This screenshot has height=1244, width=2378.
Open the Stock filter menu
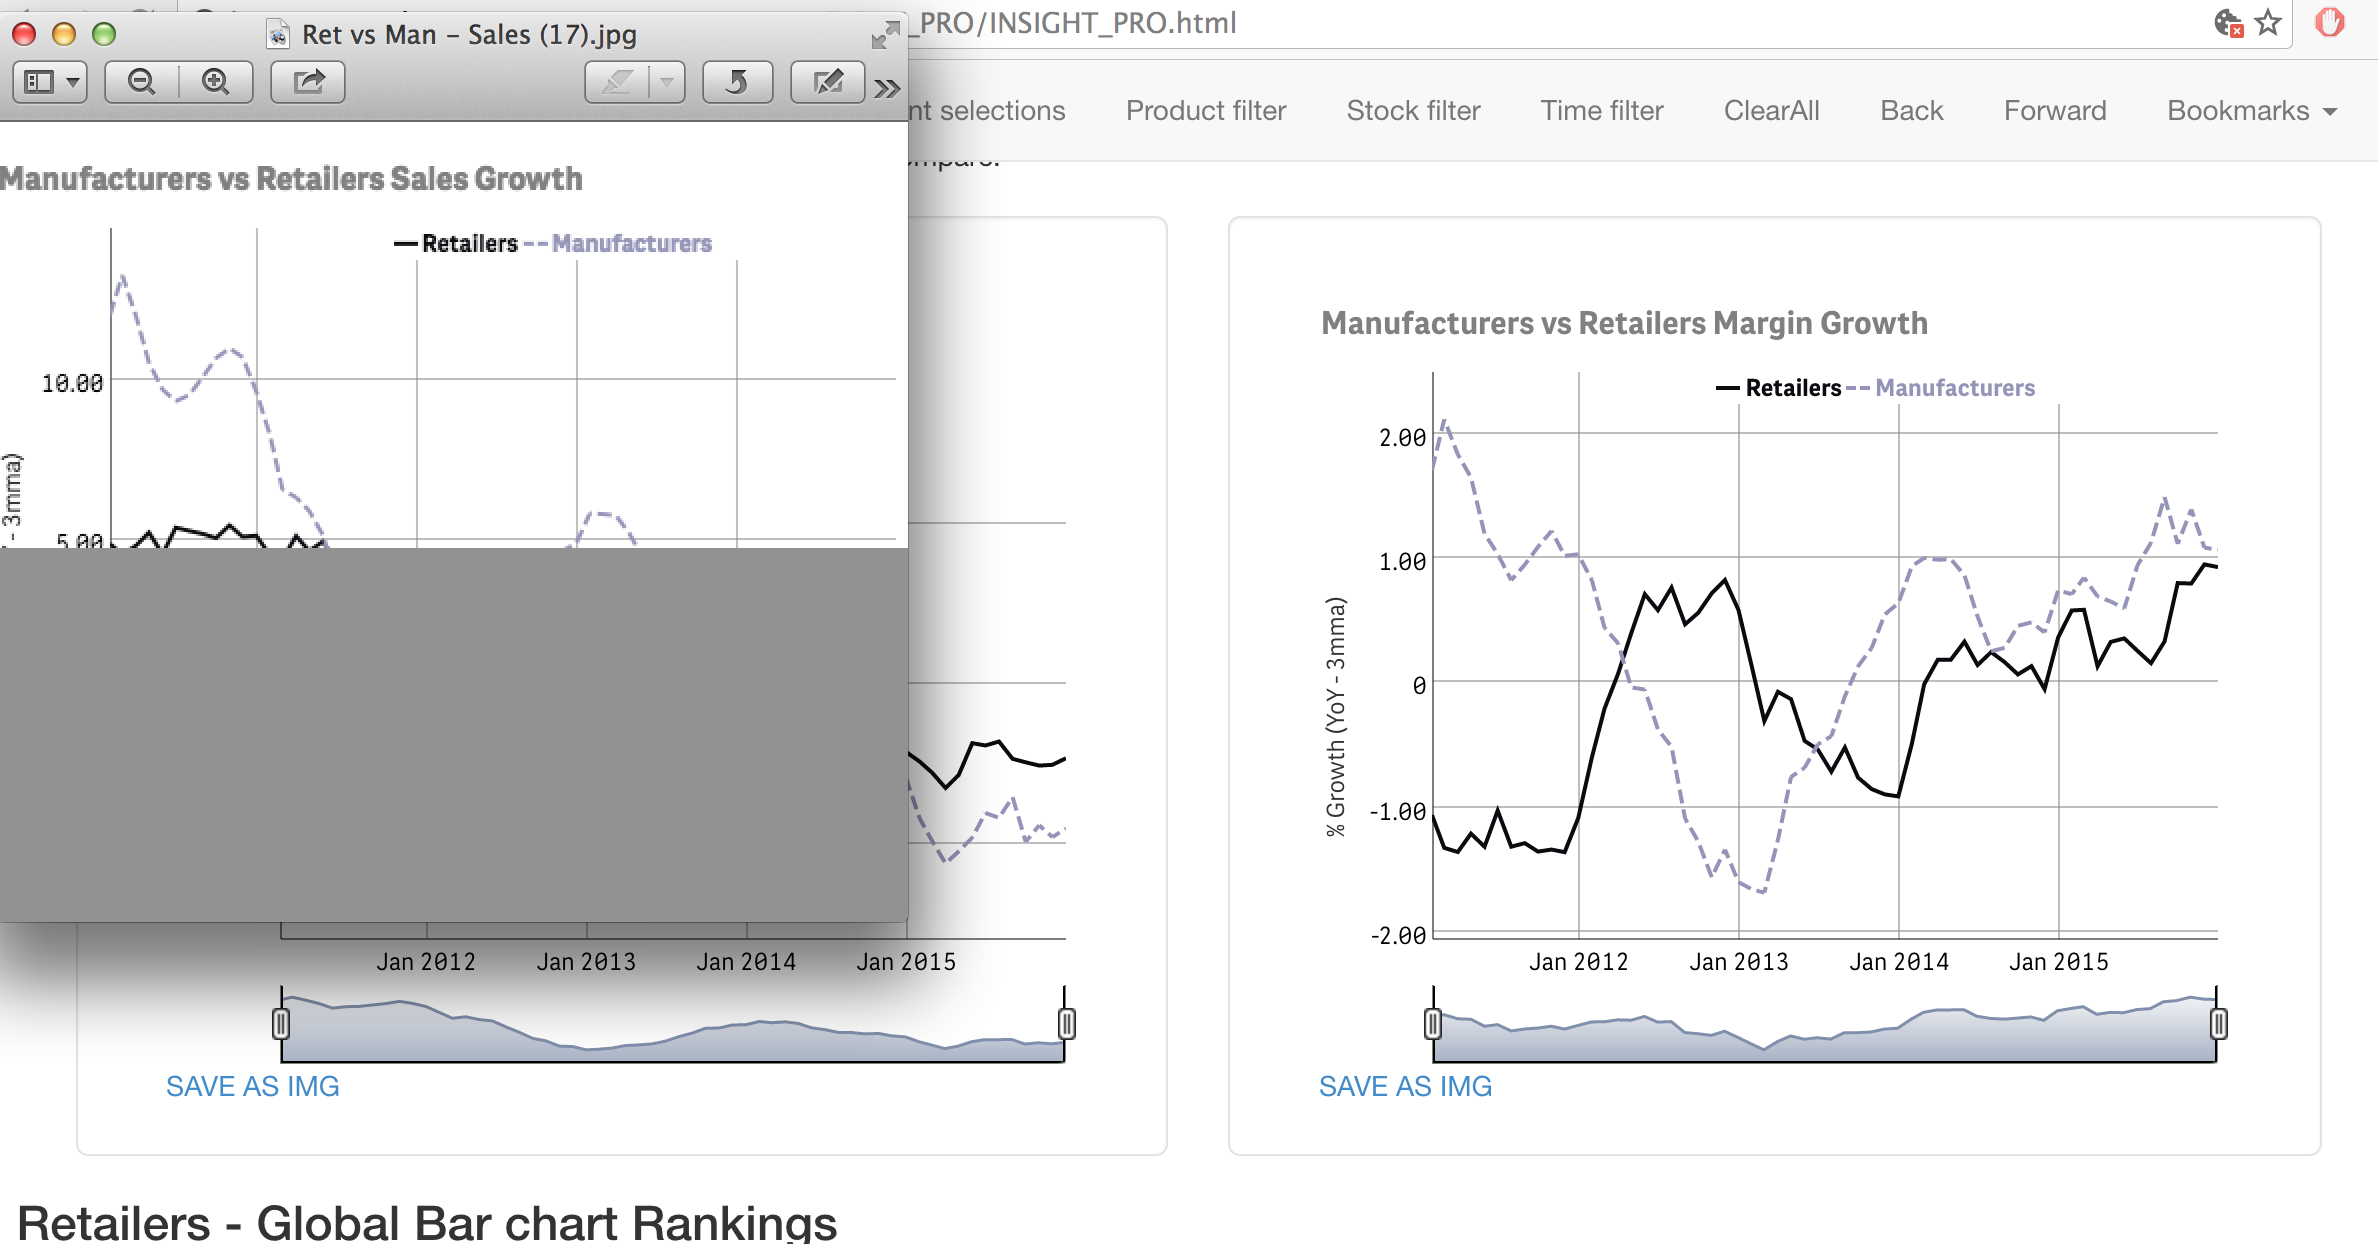click(x=1413, y=110)
